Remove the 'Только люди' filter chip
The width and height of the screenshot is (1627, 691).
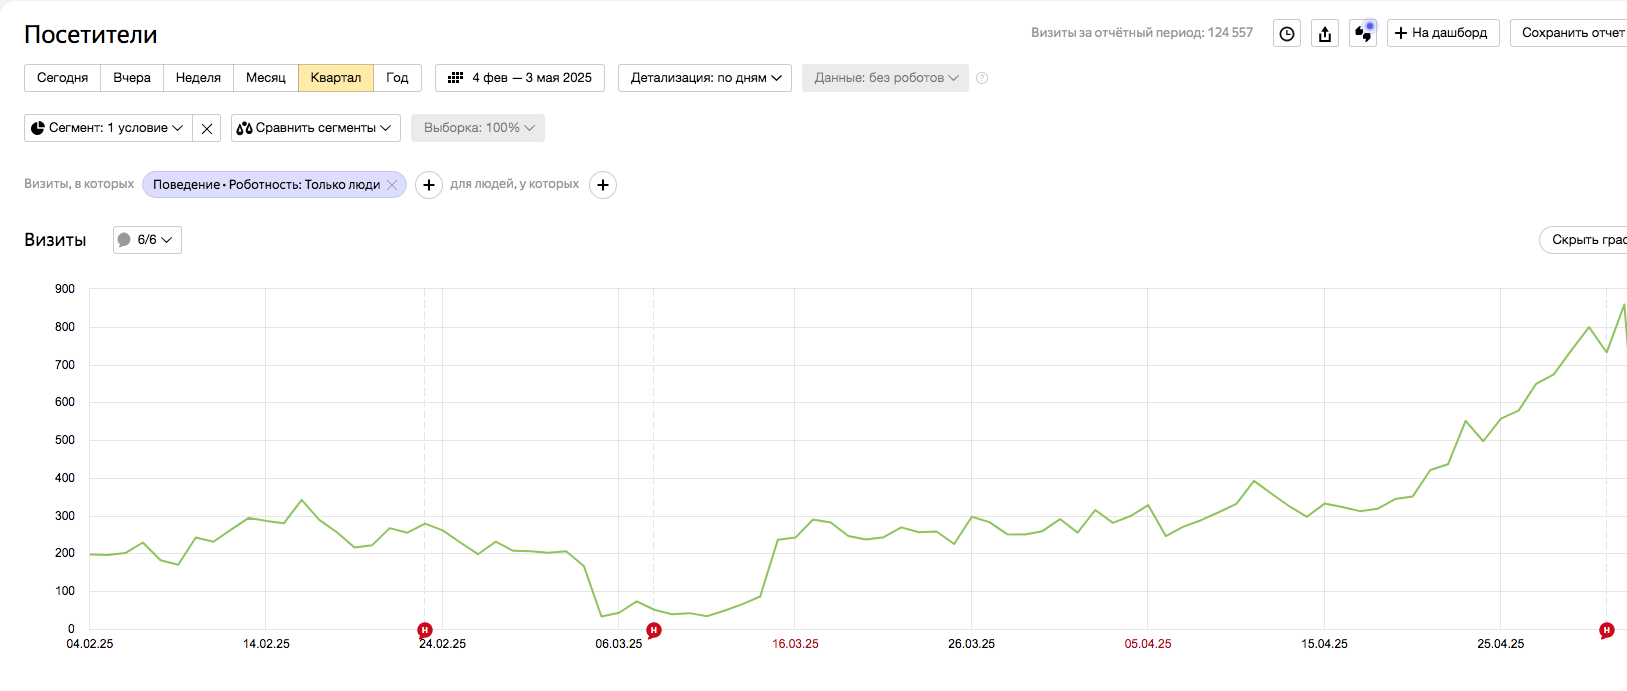pos(392,185)
